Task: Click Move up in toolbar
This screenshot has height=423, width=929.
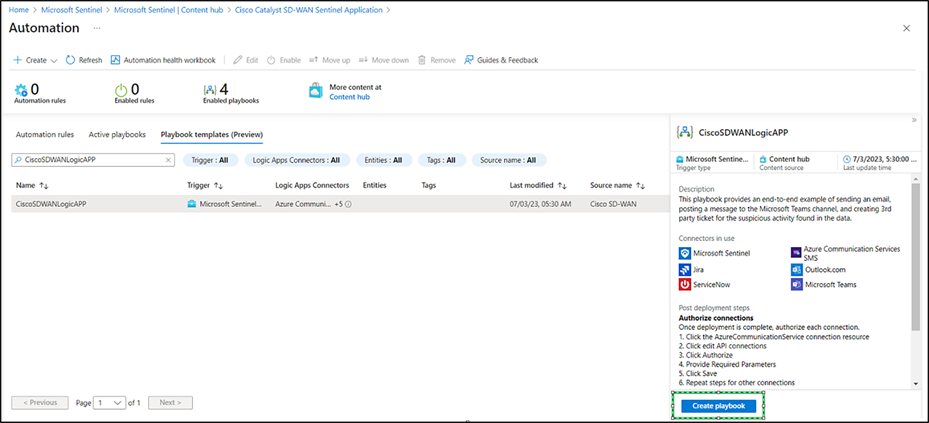Action: click(329, 60)
